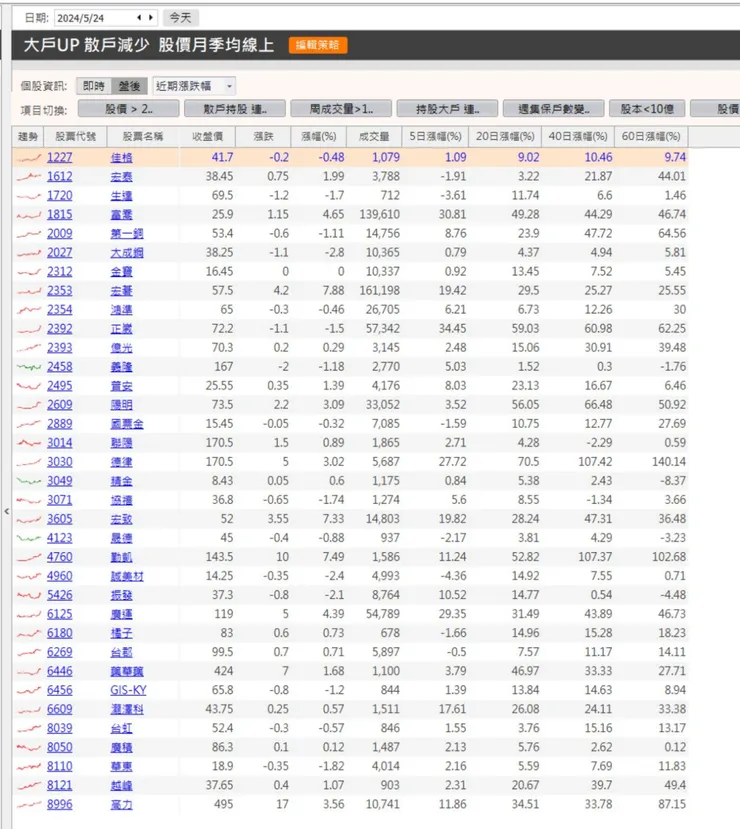This screenshot has width=740, height=829.
Task: Open stock code 6446 link
Action: coord(60,671)
